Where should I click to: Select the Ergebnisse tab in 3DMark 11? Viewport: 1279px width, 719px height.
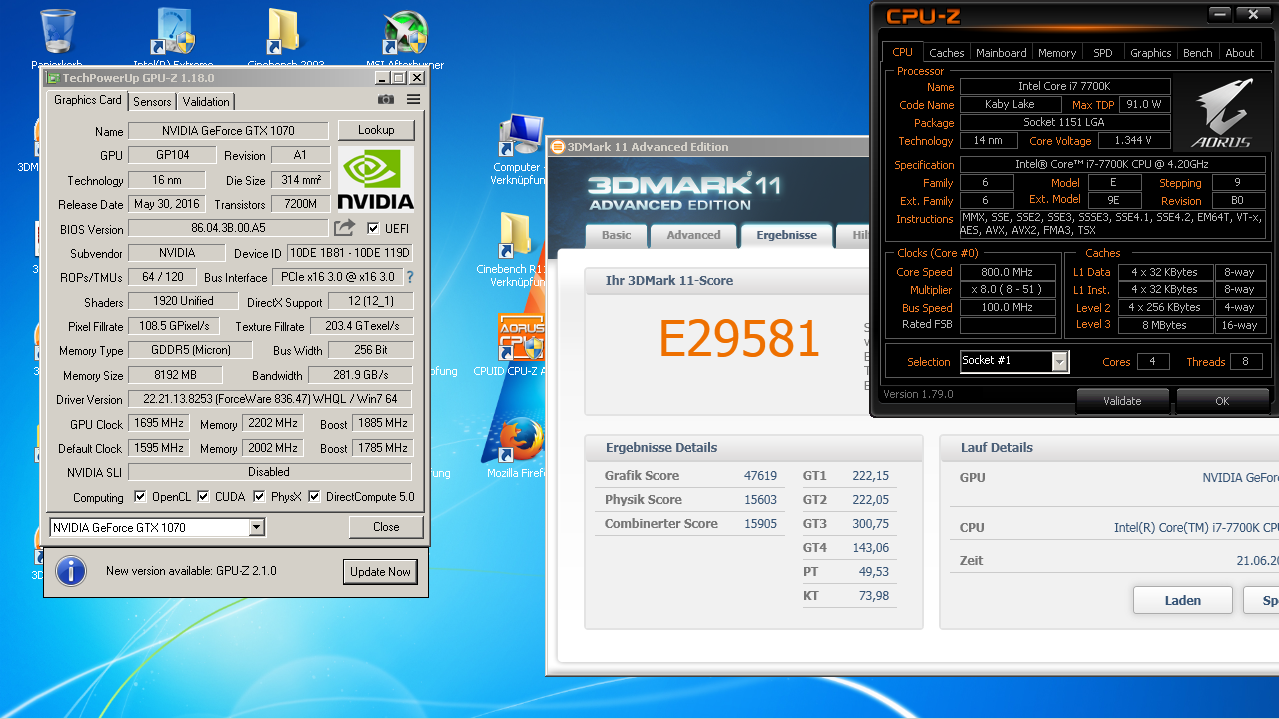(x=786, y=235)
